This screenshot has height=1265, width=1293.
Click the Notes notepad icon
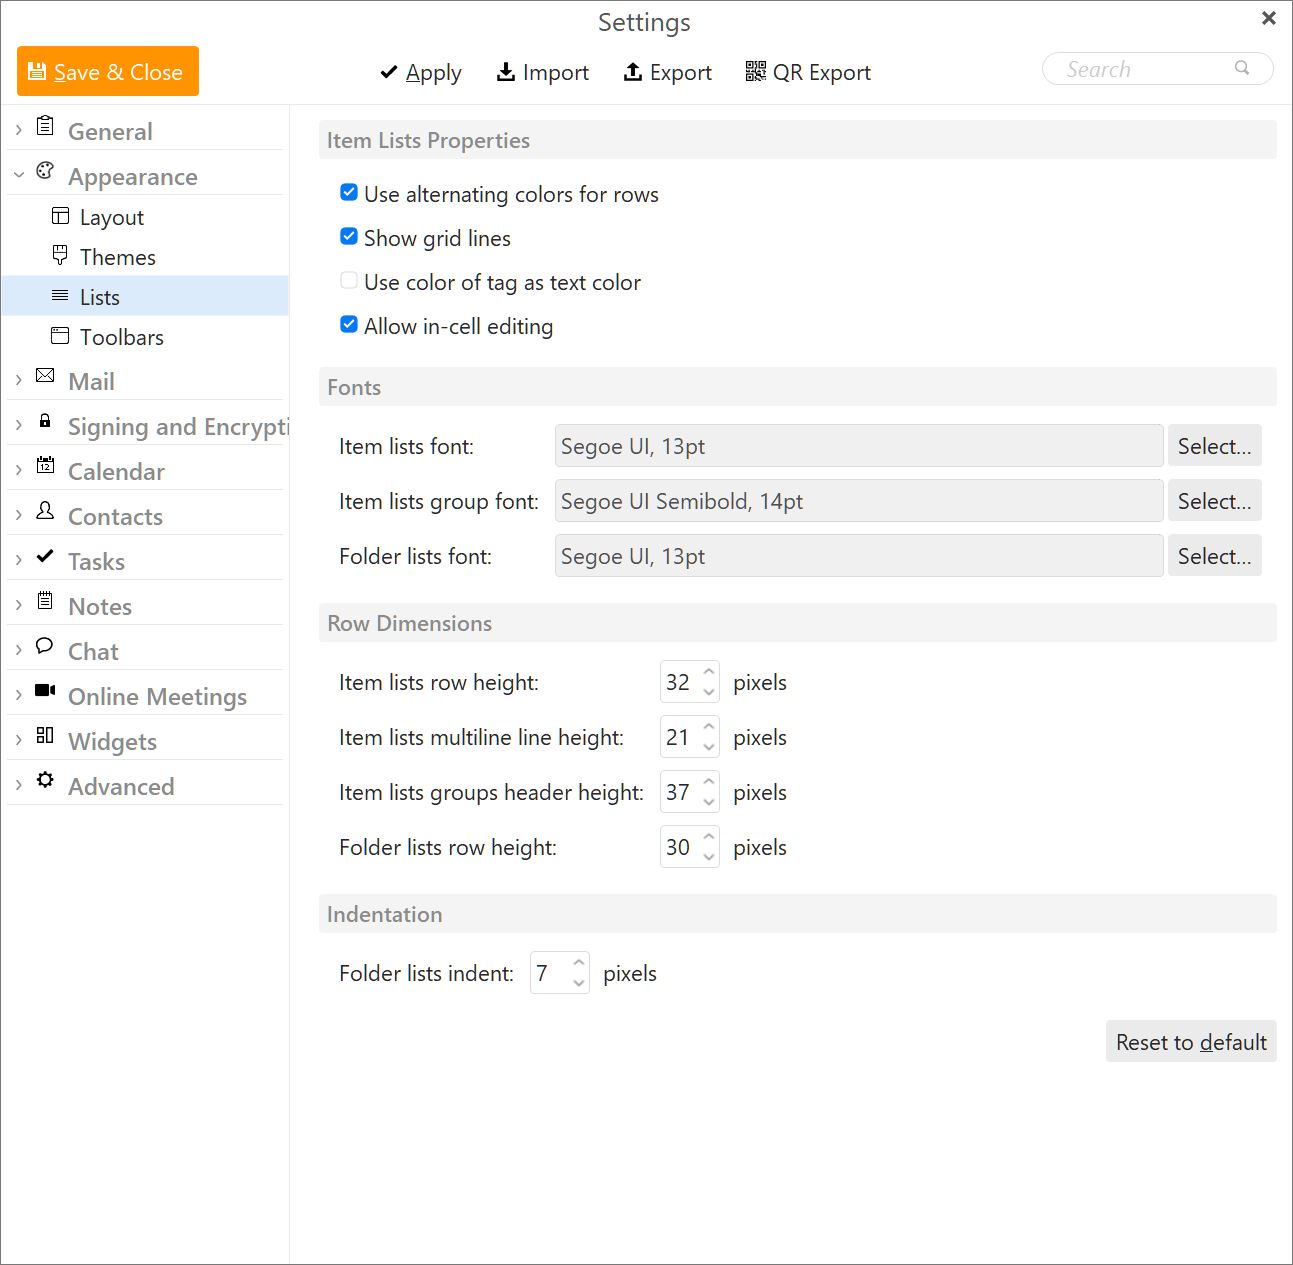(x=45, y=601)
